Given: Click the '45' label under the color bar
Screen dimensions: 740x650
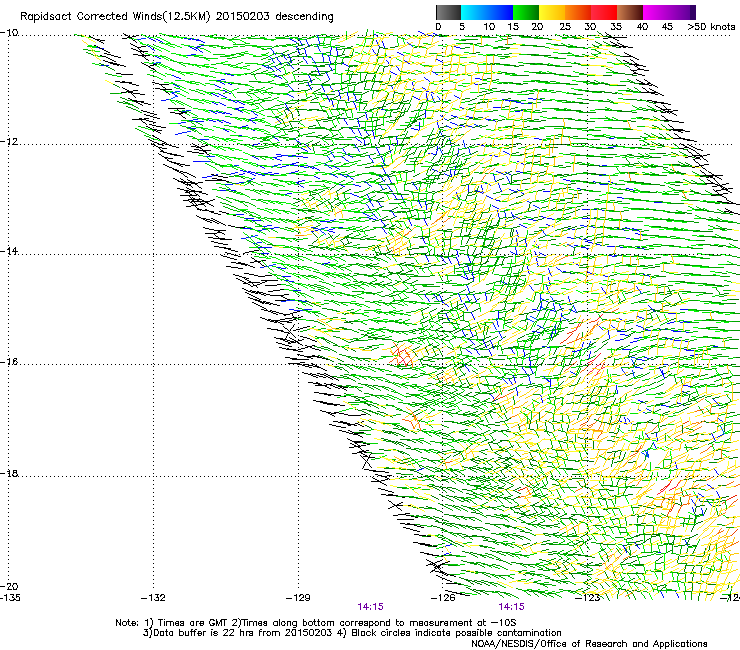Looking at the screenshot, I should [x=667, y=27].
